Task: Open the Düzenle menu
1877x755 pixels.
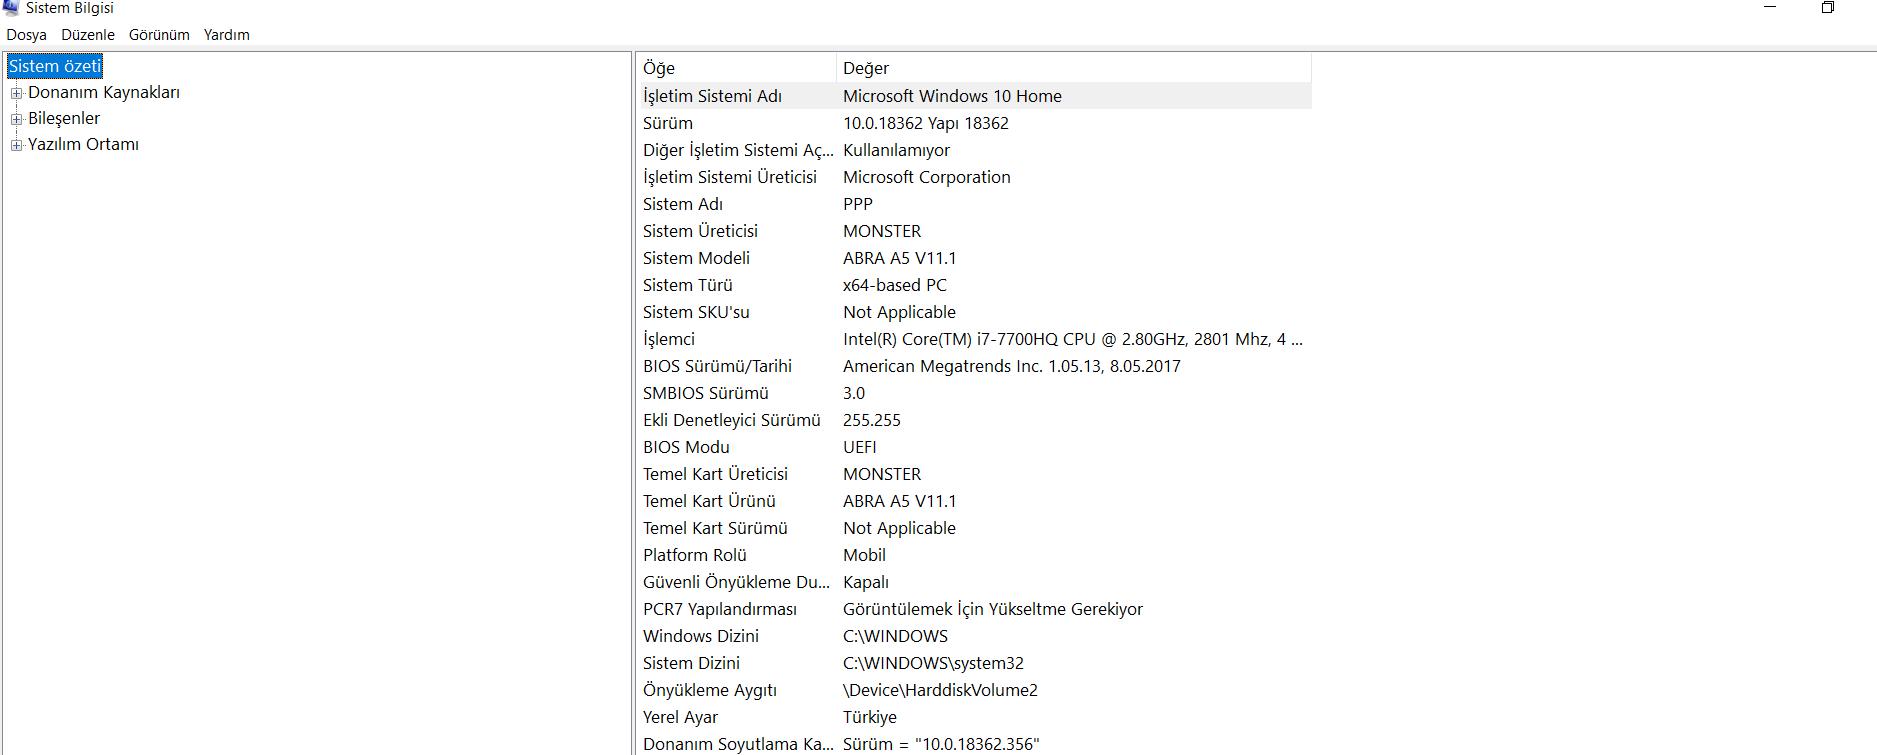Action: [x=88, y=35]
